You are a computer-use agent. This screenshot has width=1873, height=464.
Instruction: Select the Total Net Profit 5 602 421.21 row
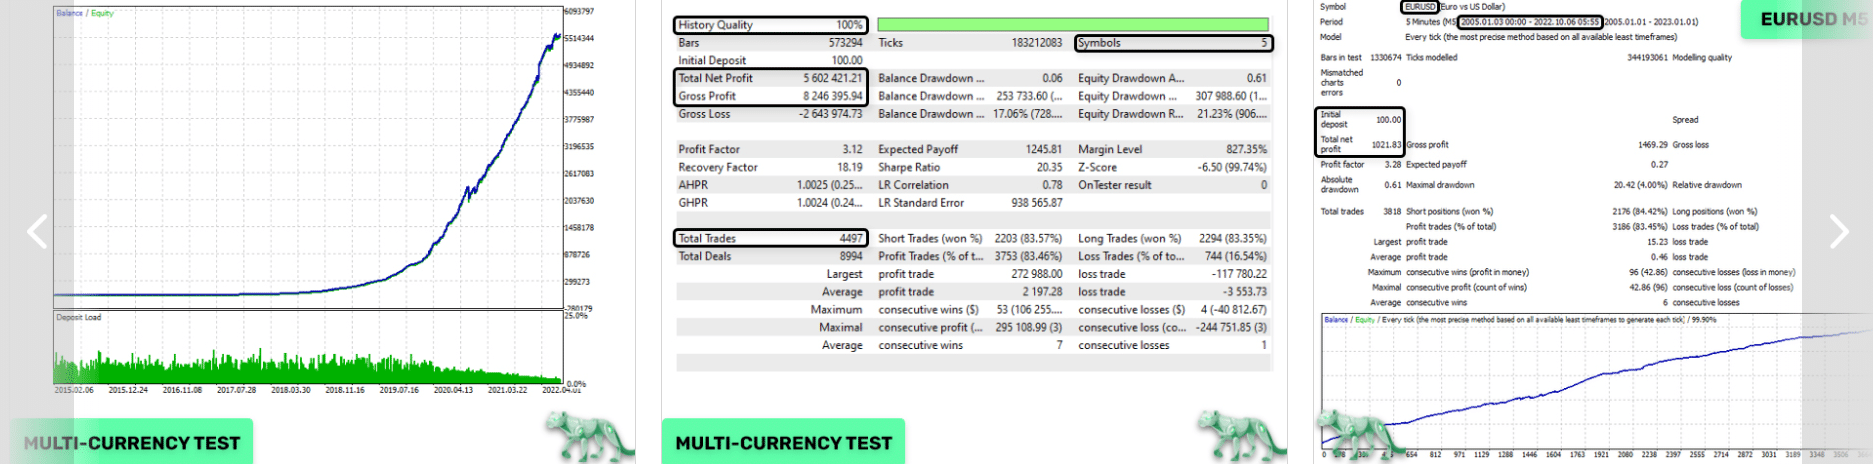[x=770, y=78]
